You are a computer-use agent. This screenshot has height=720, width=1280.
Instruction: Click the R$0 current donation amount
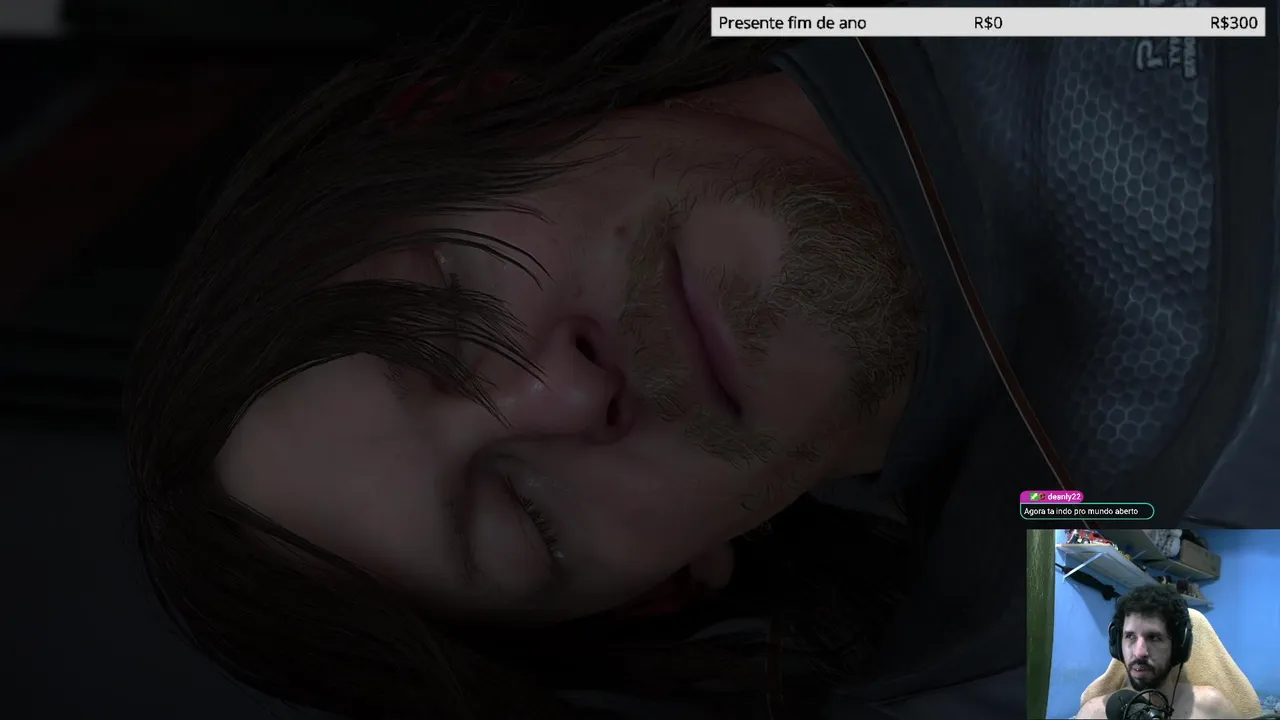(x=988, y=22)
